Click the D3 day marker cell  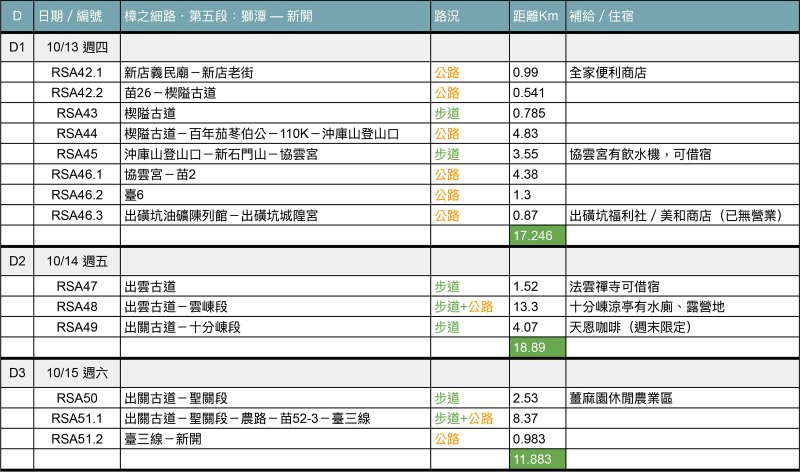[16, 372]
